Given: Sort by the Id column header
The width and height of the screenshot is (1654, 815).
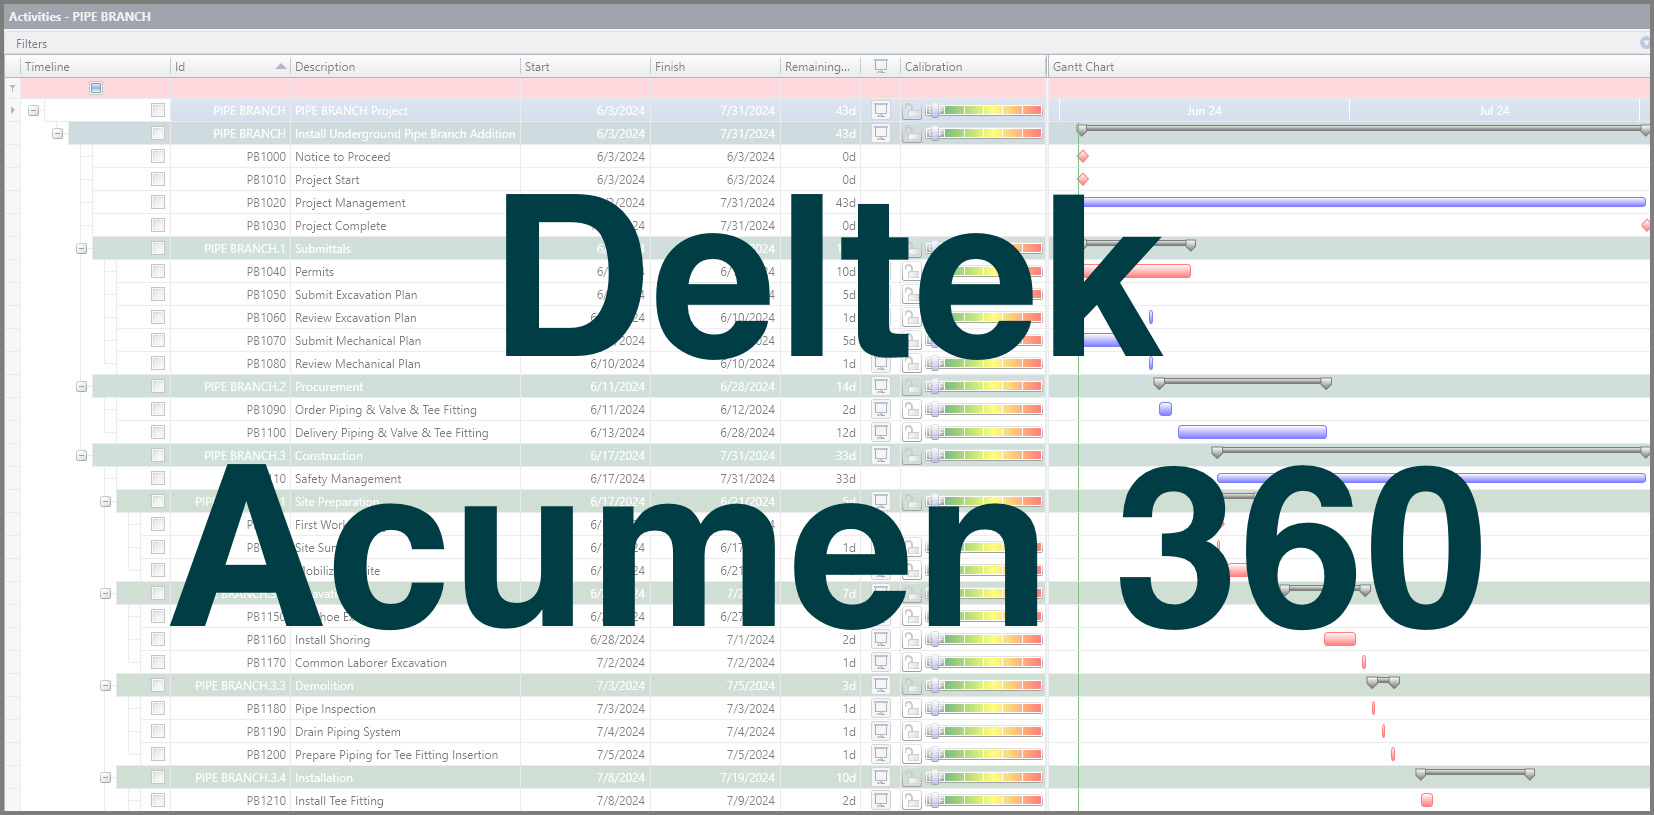Looking at the screenshot, I should 230,66.
